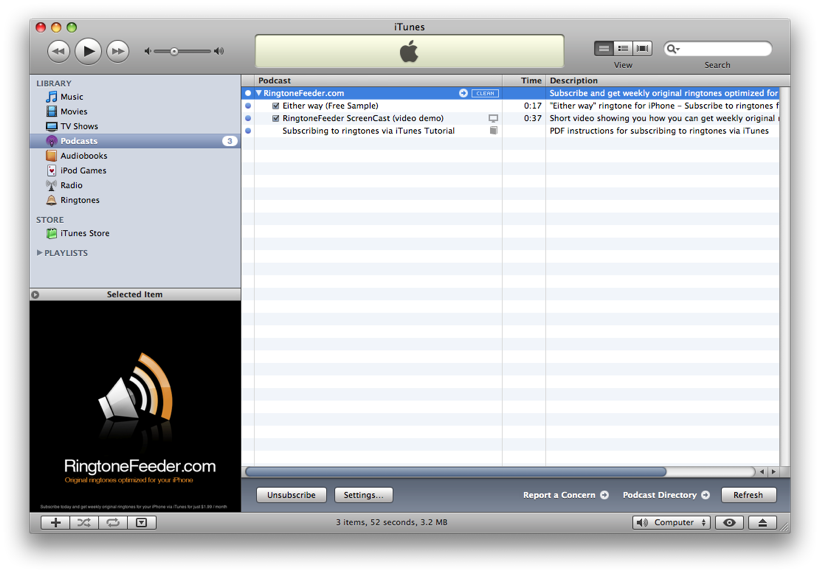Open Audiobooks in sidebar

(x=84, y=156)
